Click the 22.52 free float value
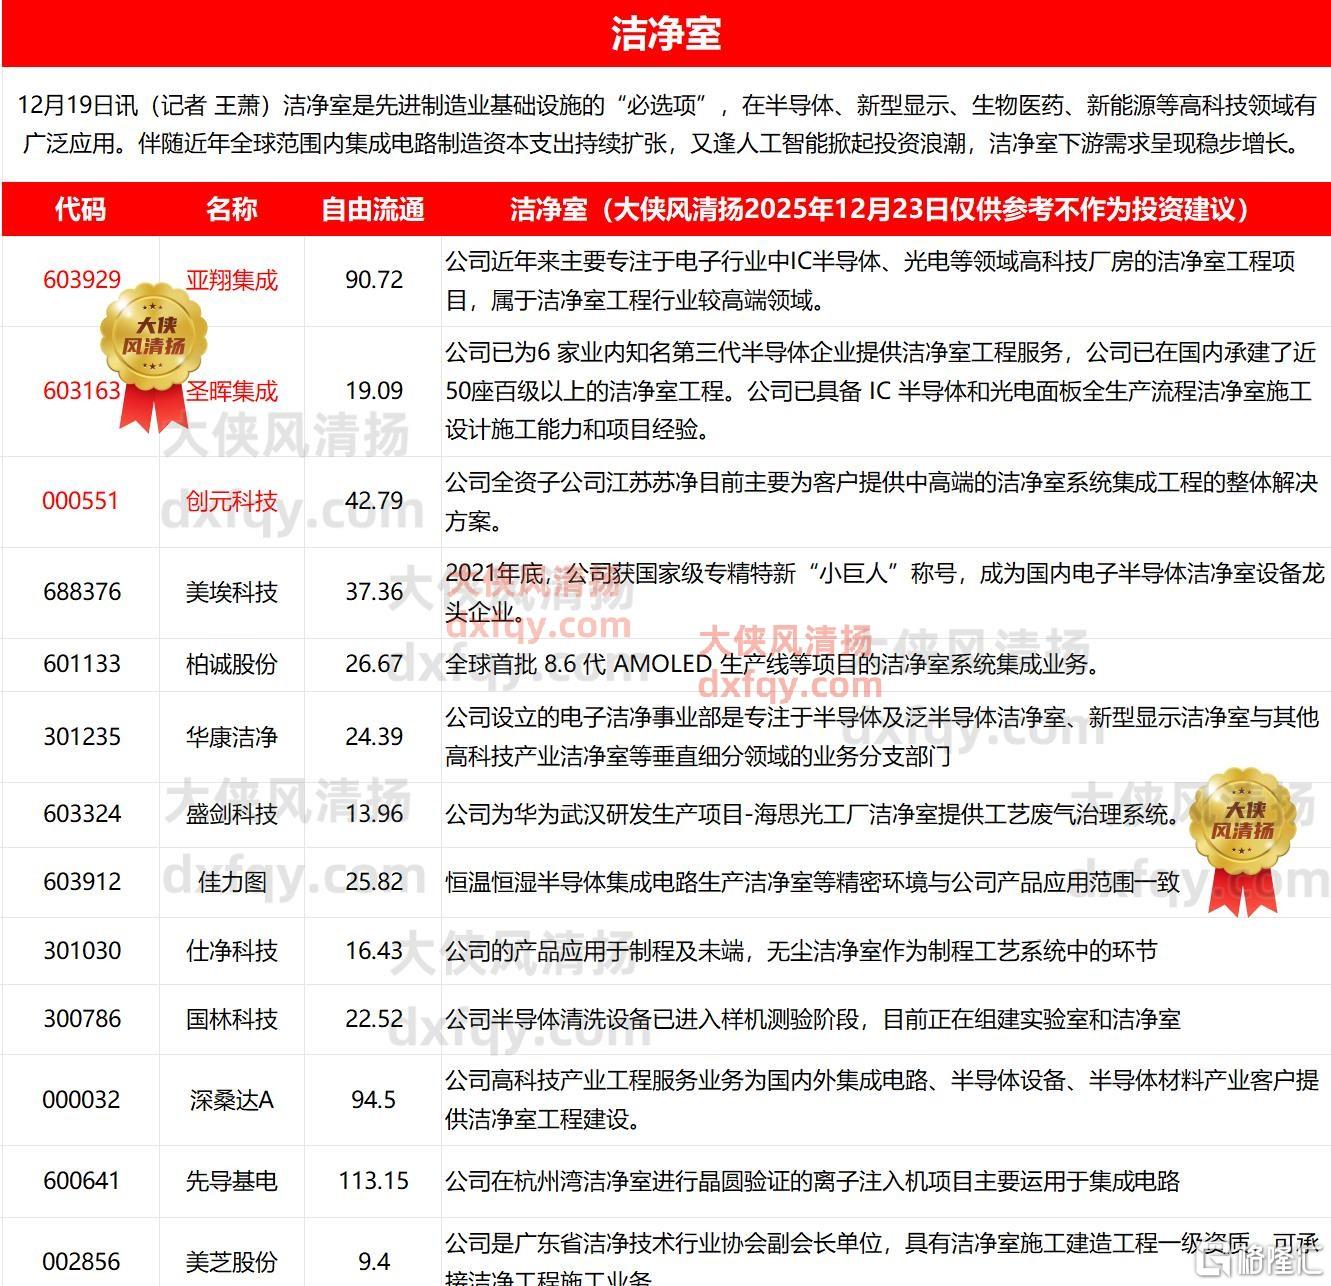This screenshot has height=1286, width=1331. pyautogui.click(x=374, y=1019)
